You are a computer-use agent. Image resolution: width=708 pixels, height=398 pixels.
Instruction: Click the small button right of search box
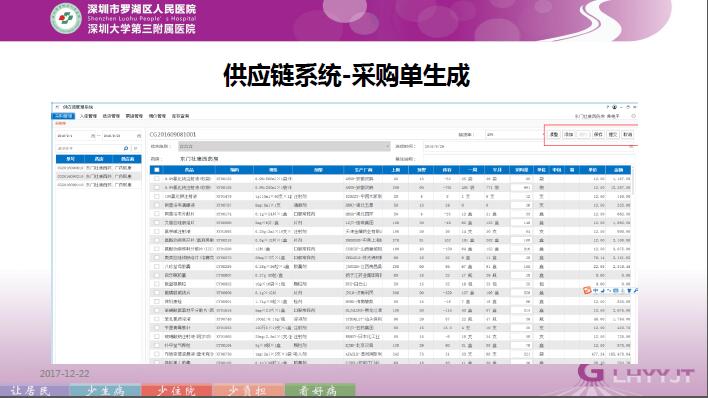[x=136, y=148]
